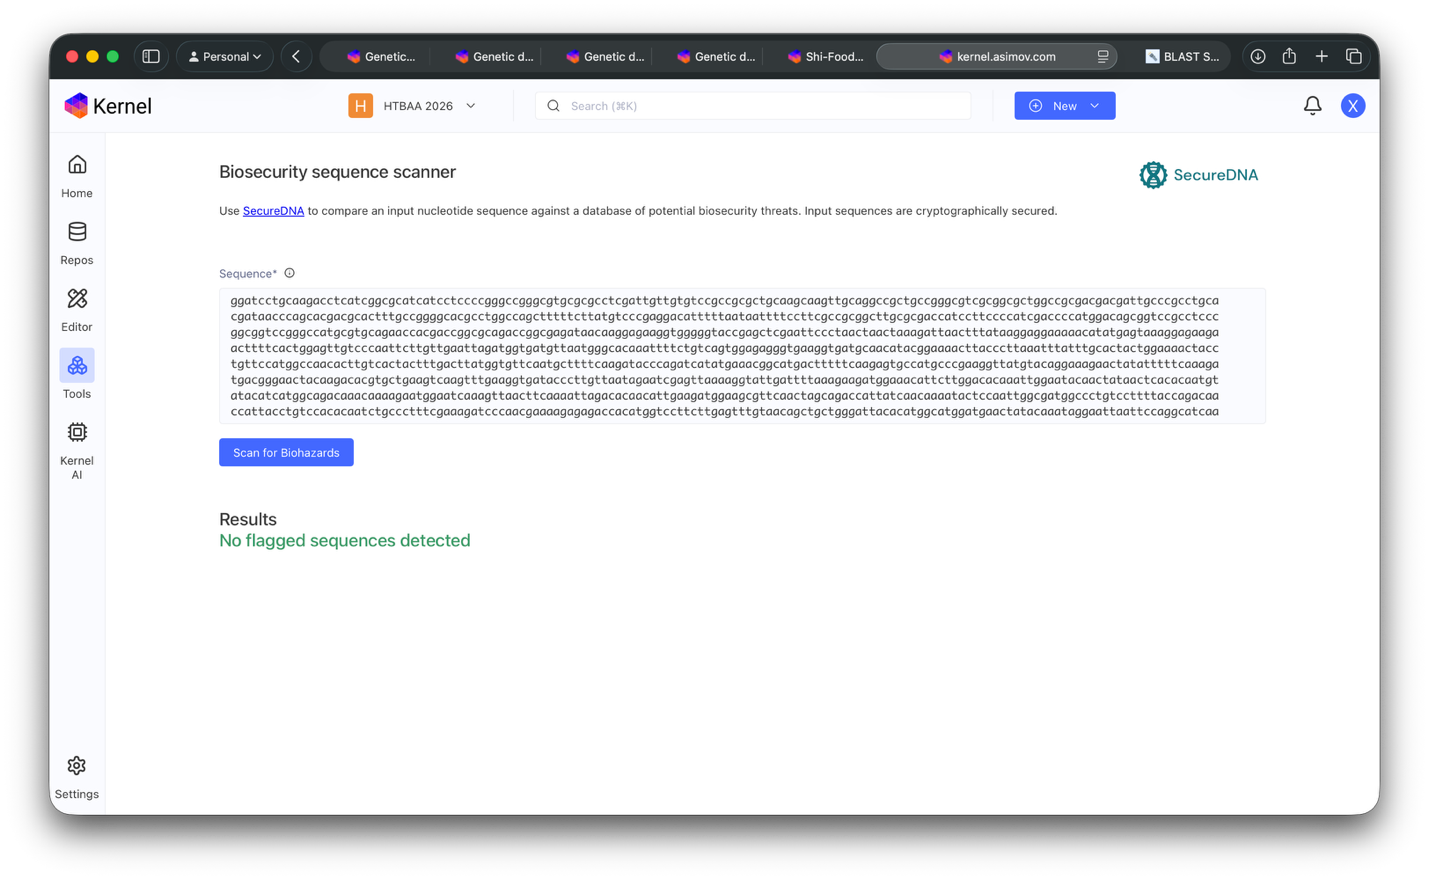Go back with Safari back arrow
This screenshot has width=1429, height=880.
click(296, 57)
